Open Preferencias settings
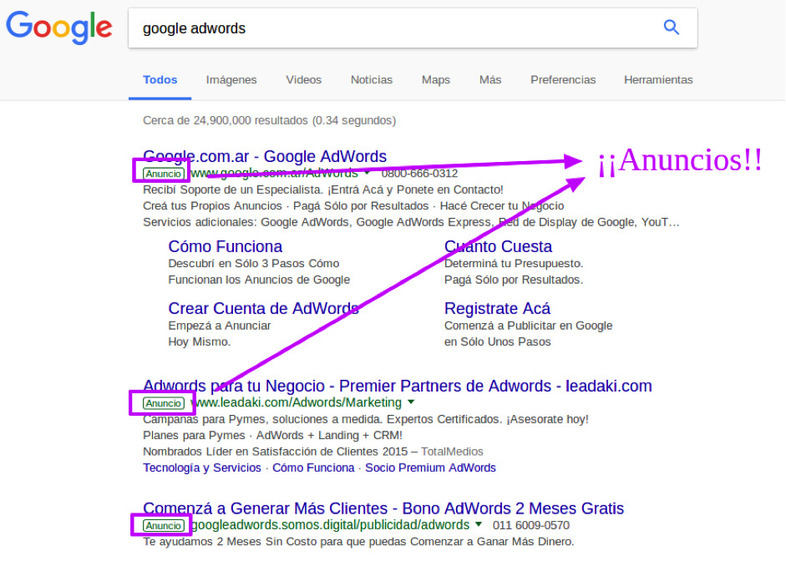Viewport: 786px width, 566px height. pos(563,80)
